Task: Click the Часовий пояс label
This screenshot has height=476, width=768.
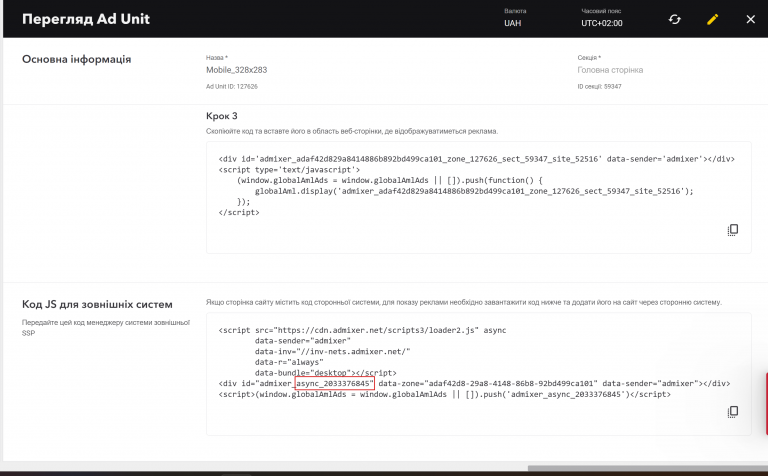Action: click(x=601, y=11)
